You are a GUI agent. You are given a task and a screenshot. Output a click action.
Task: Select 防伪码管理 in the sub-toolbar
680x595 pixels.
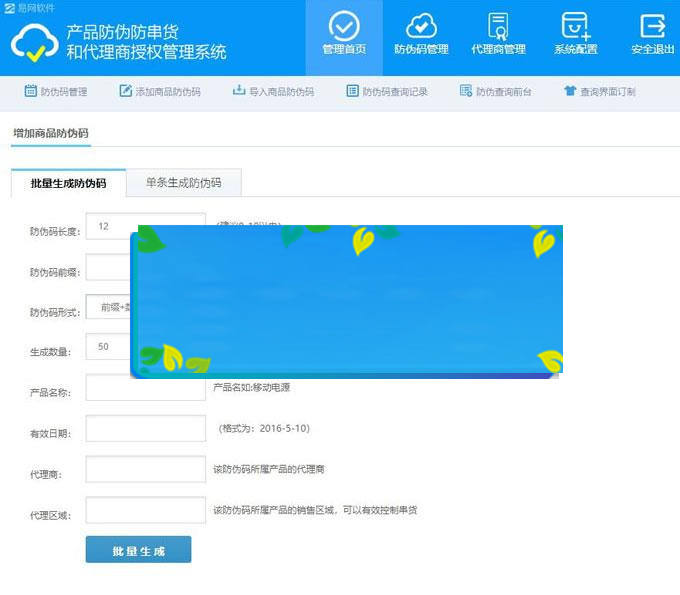coord(56,92)
